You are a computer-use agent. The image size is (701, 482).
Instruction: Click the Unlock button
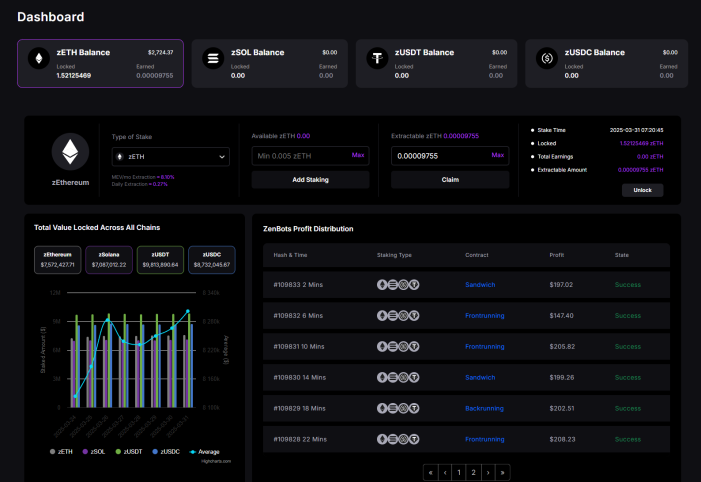[x=642, y=190]
